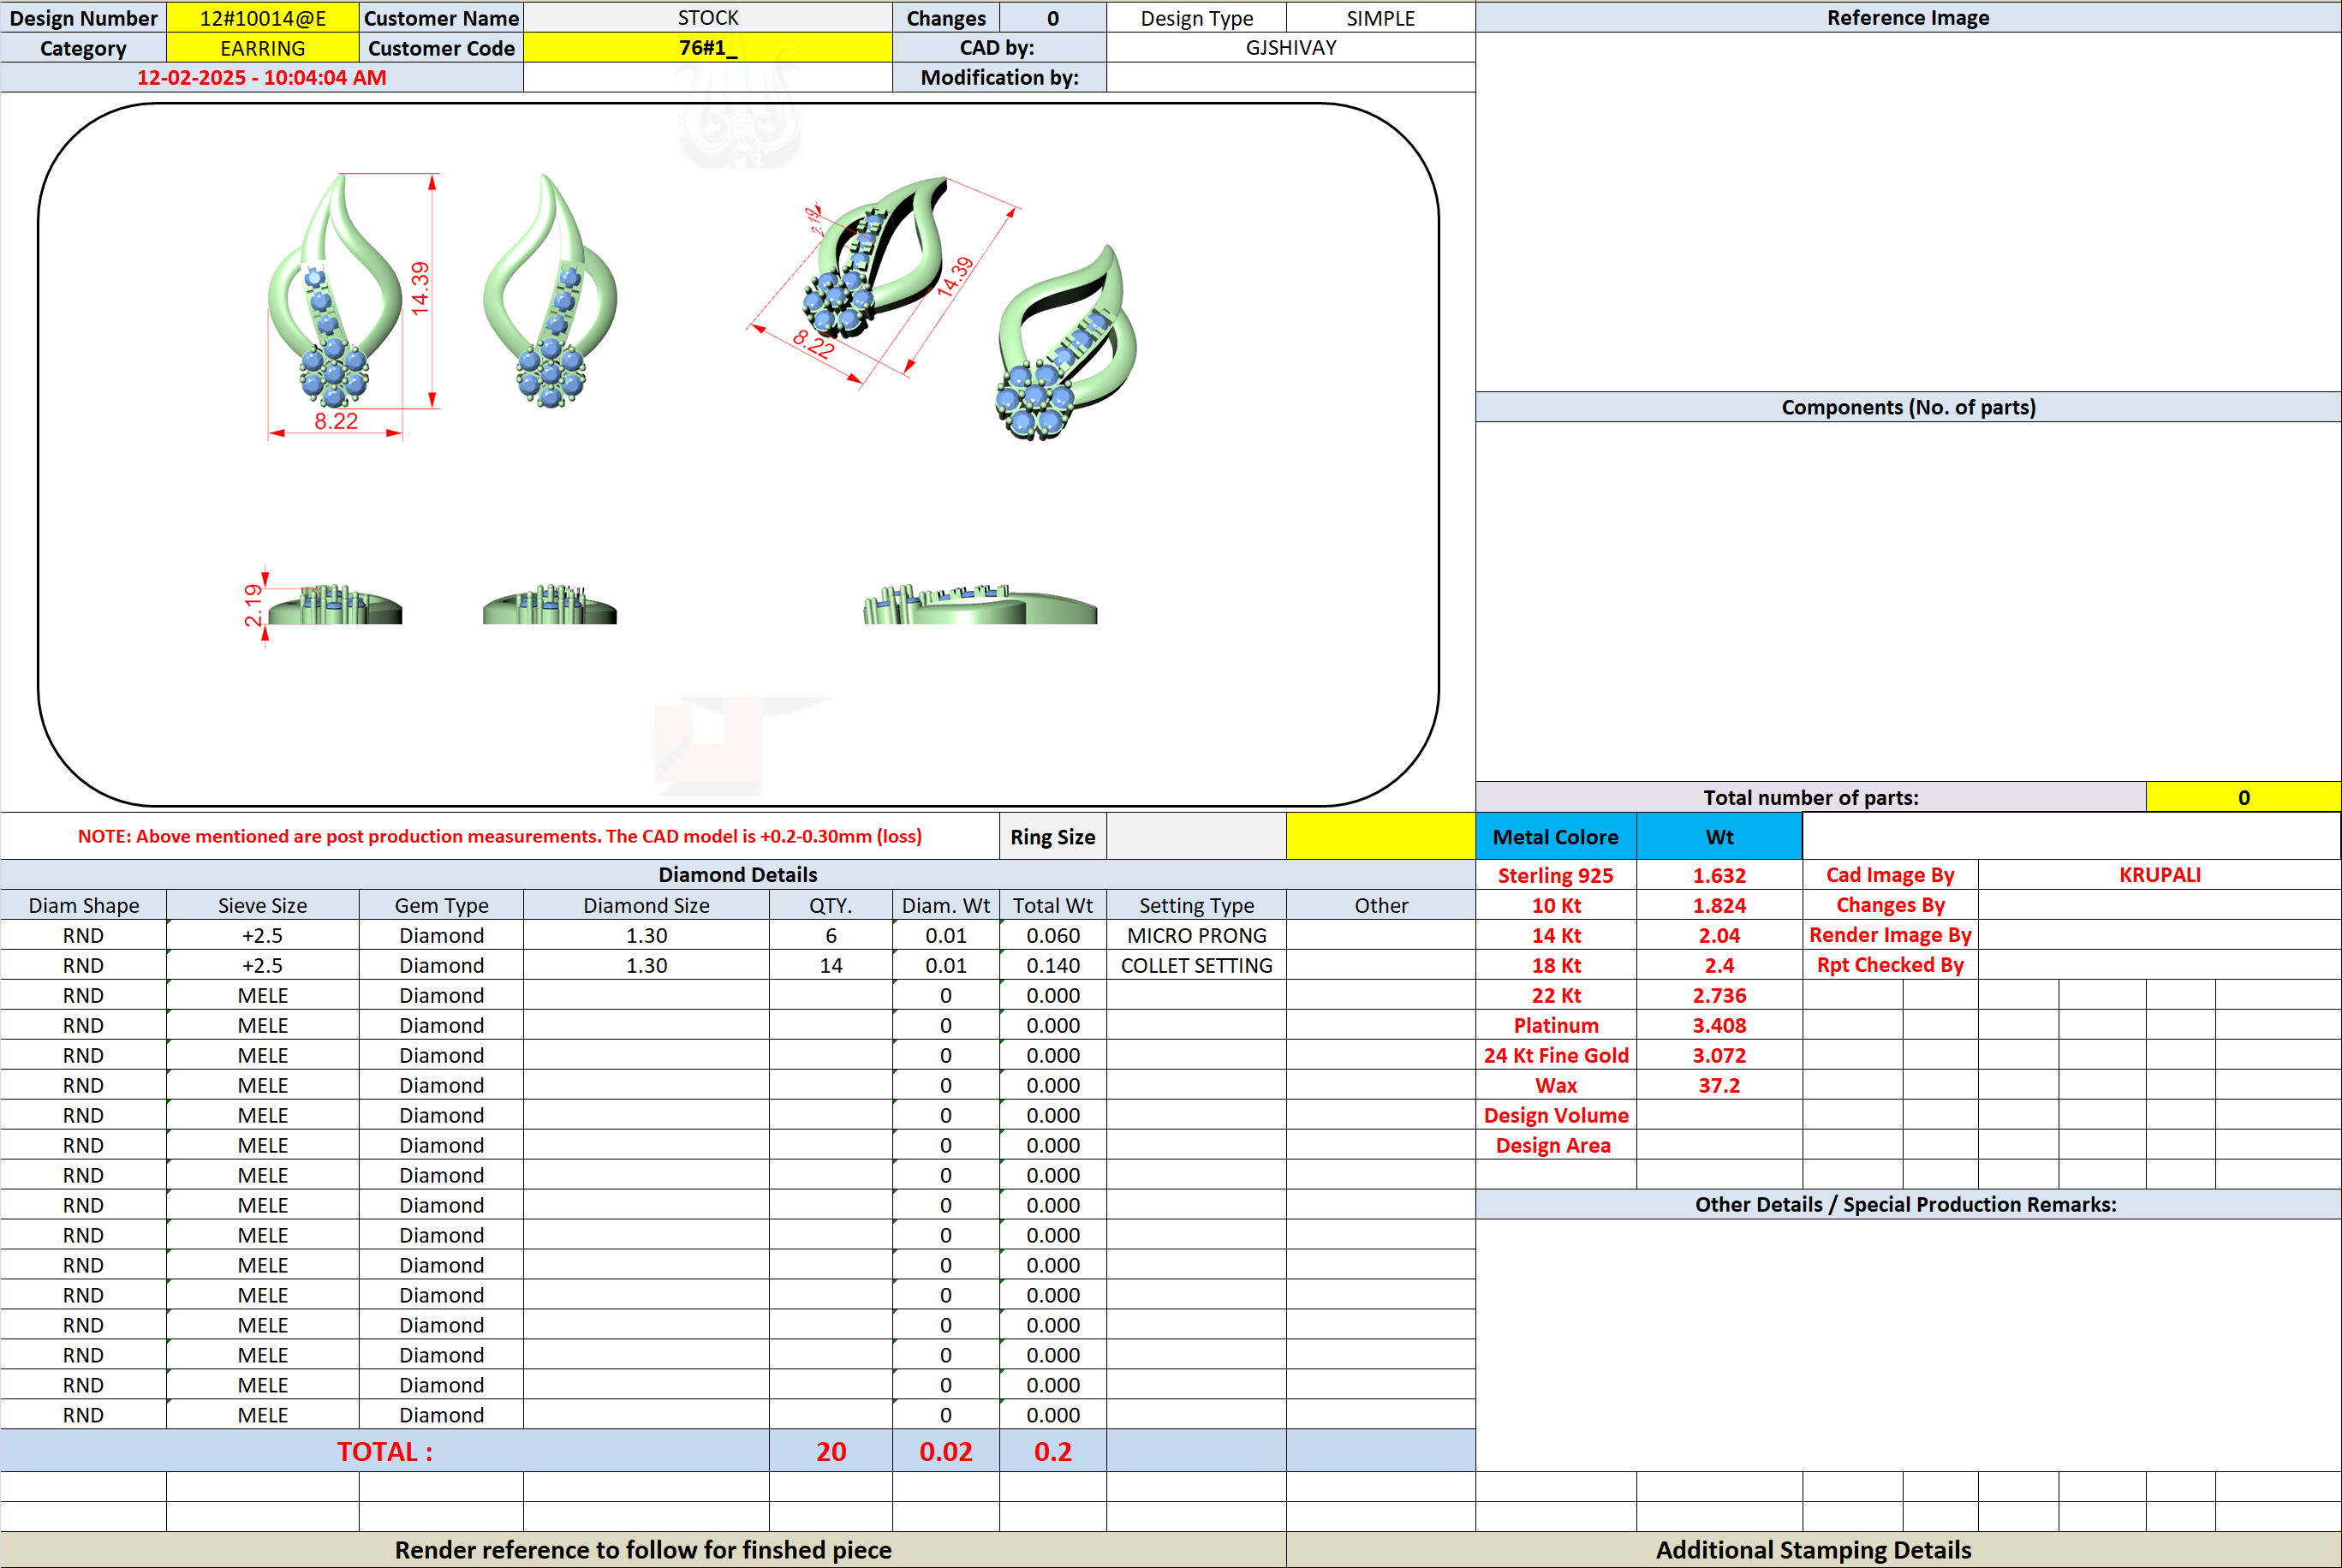Select the Wax weight 37.2 cell
2342x1568 pixels.
click(1719, 1085)
